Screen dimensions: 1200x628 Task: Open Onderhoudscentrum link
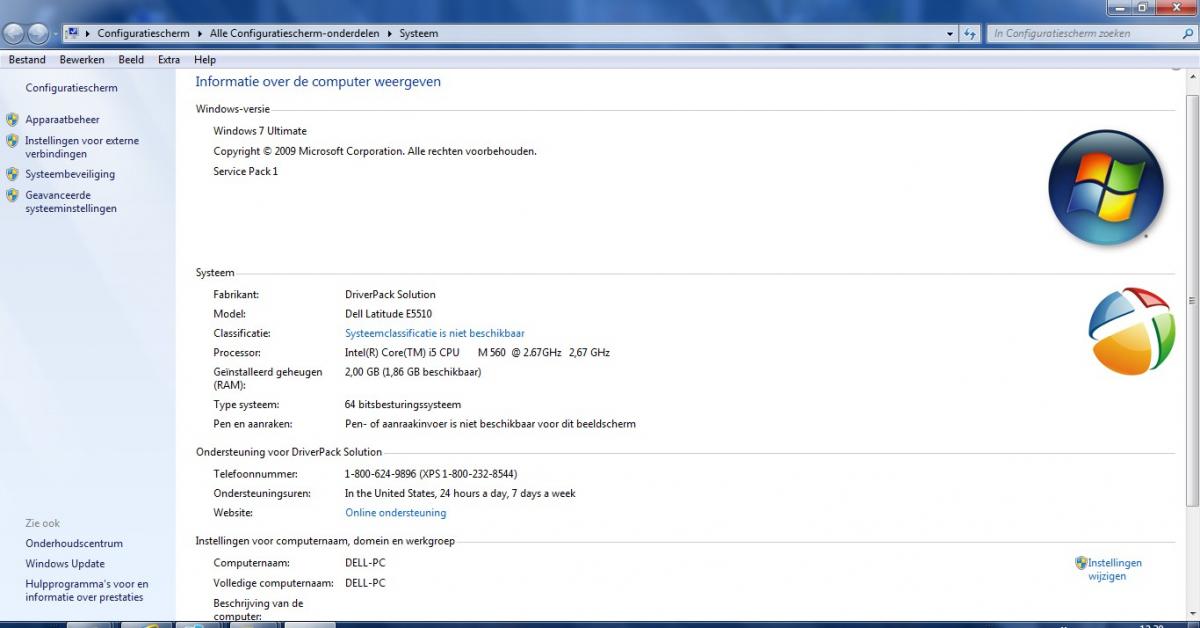point(74,544)
